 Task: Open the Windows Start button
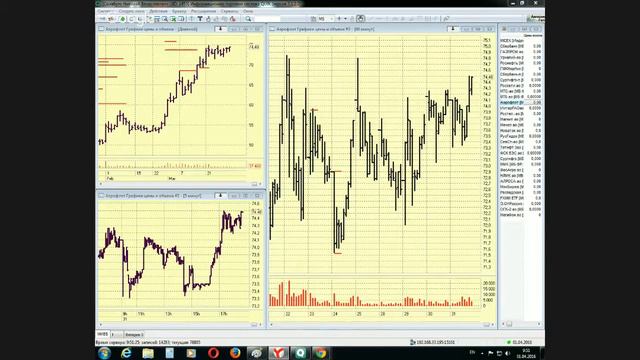point(104,353)
